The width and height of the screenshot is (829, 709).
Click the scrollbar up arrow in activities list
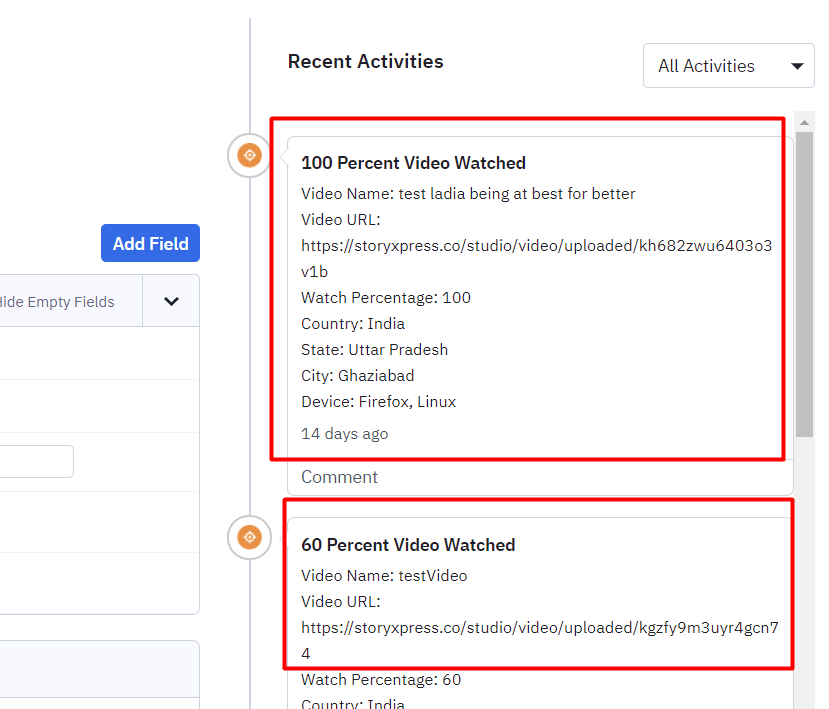(x=804, y=122)
